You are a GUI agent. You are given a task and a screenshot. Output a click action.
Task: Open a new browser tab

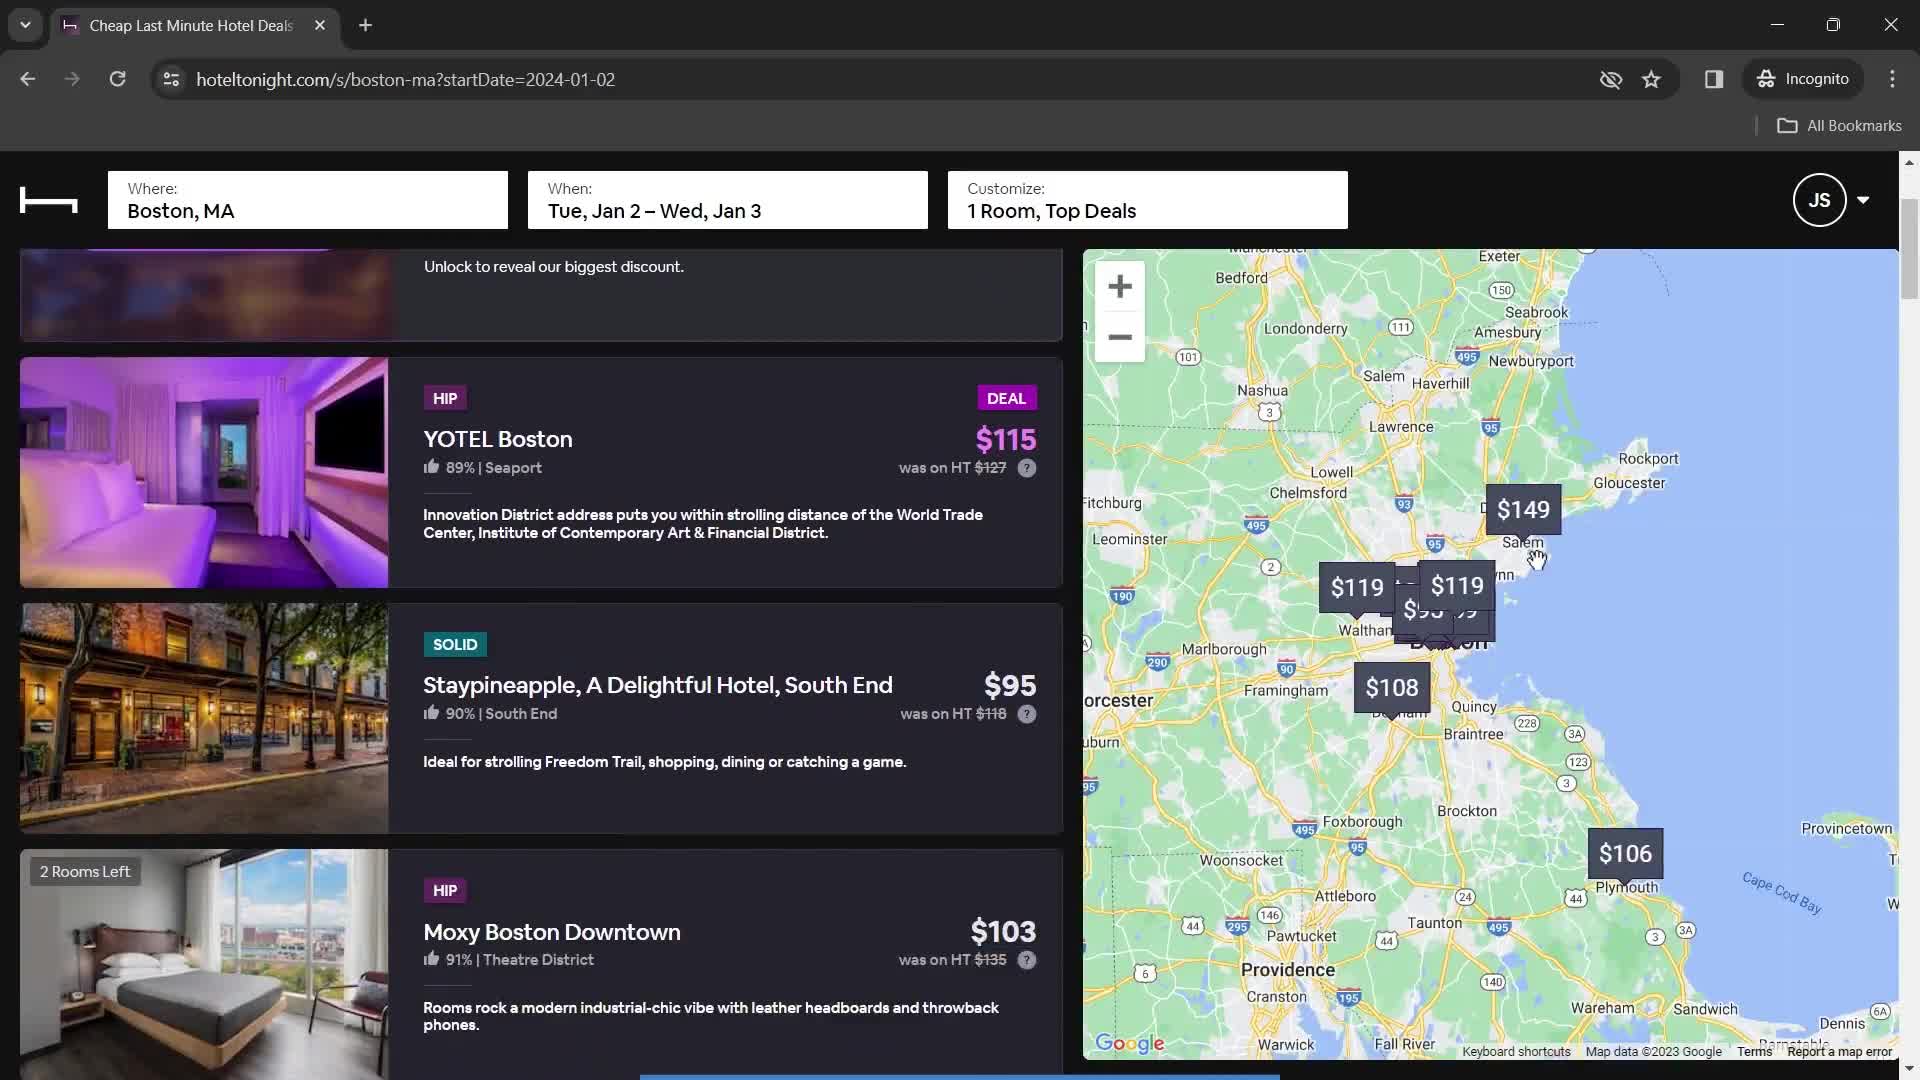pyautogui.click(x=366, y=25)
